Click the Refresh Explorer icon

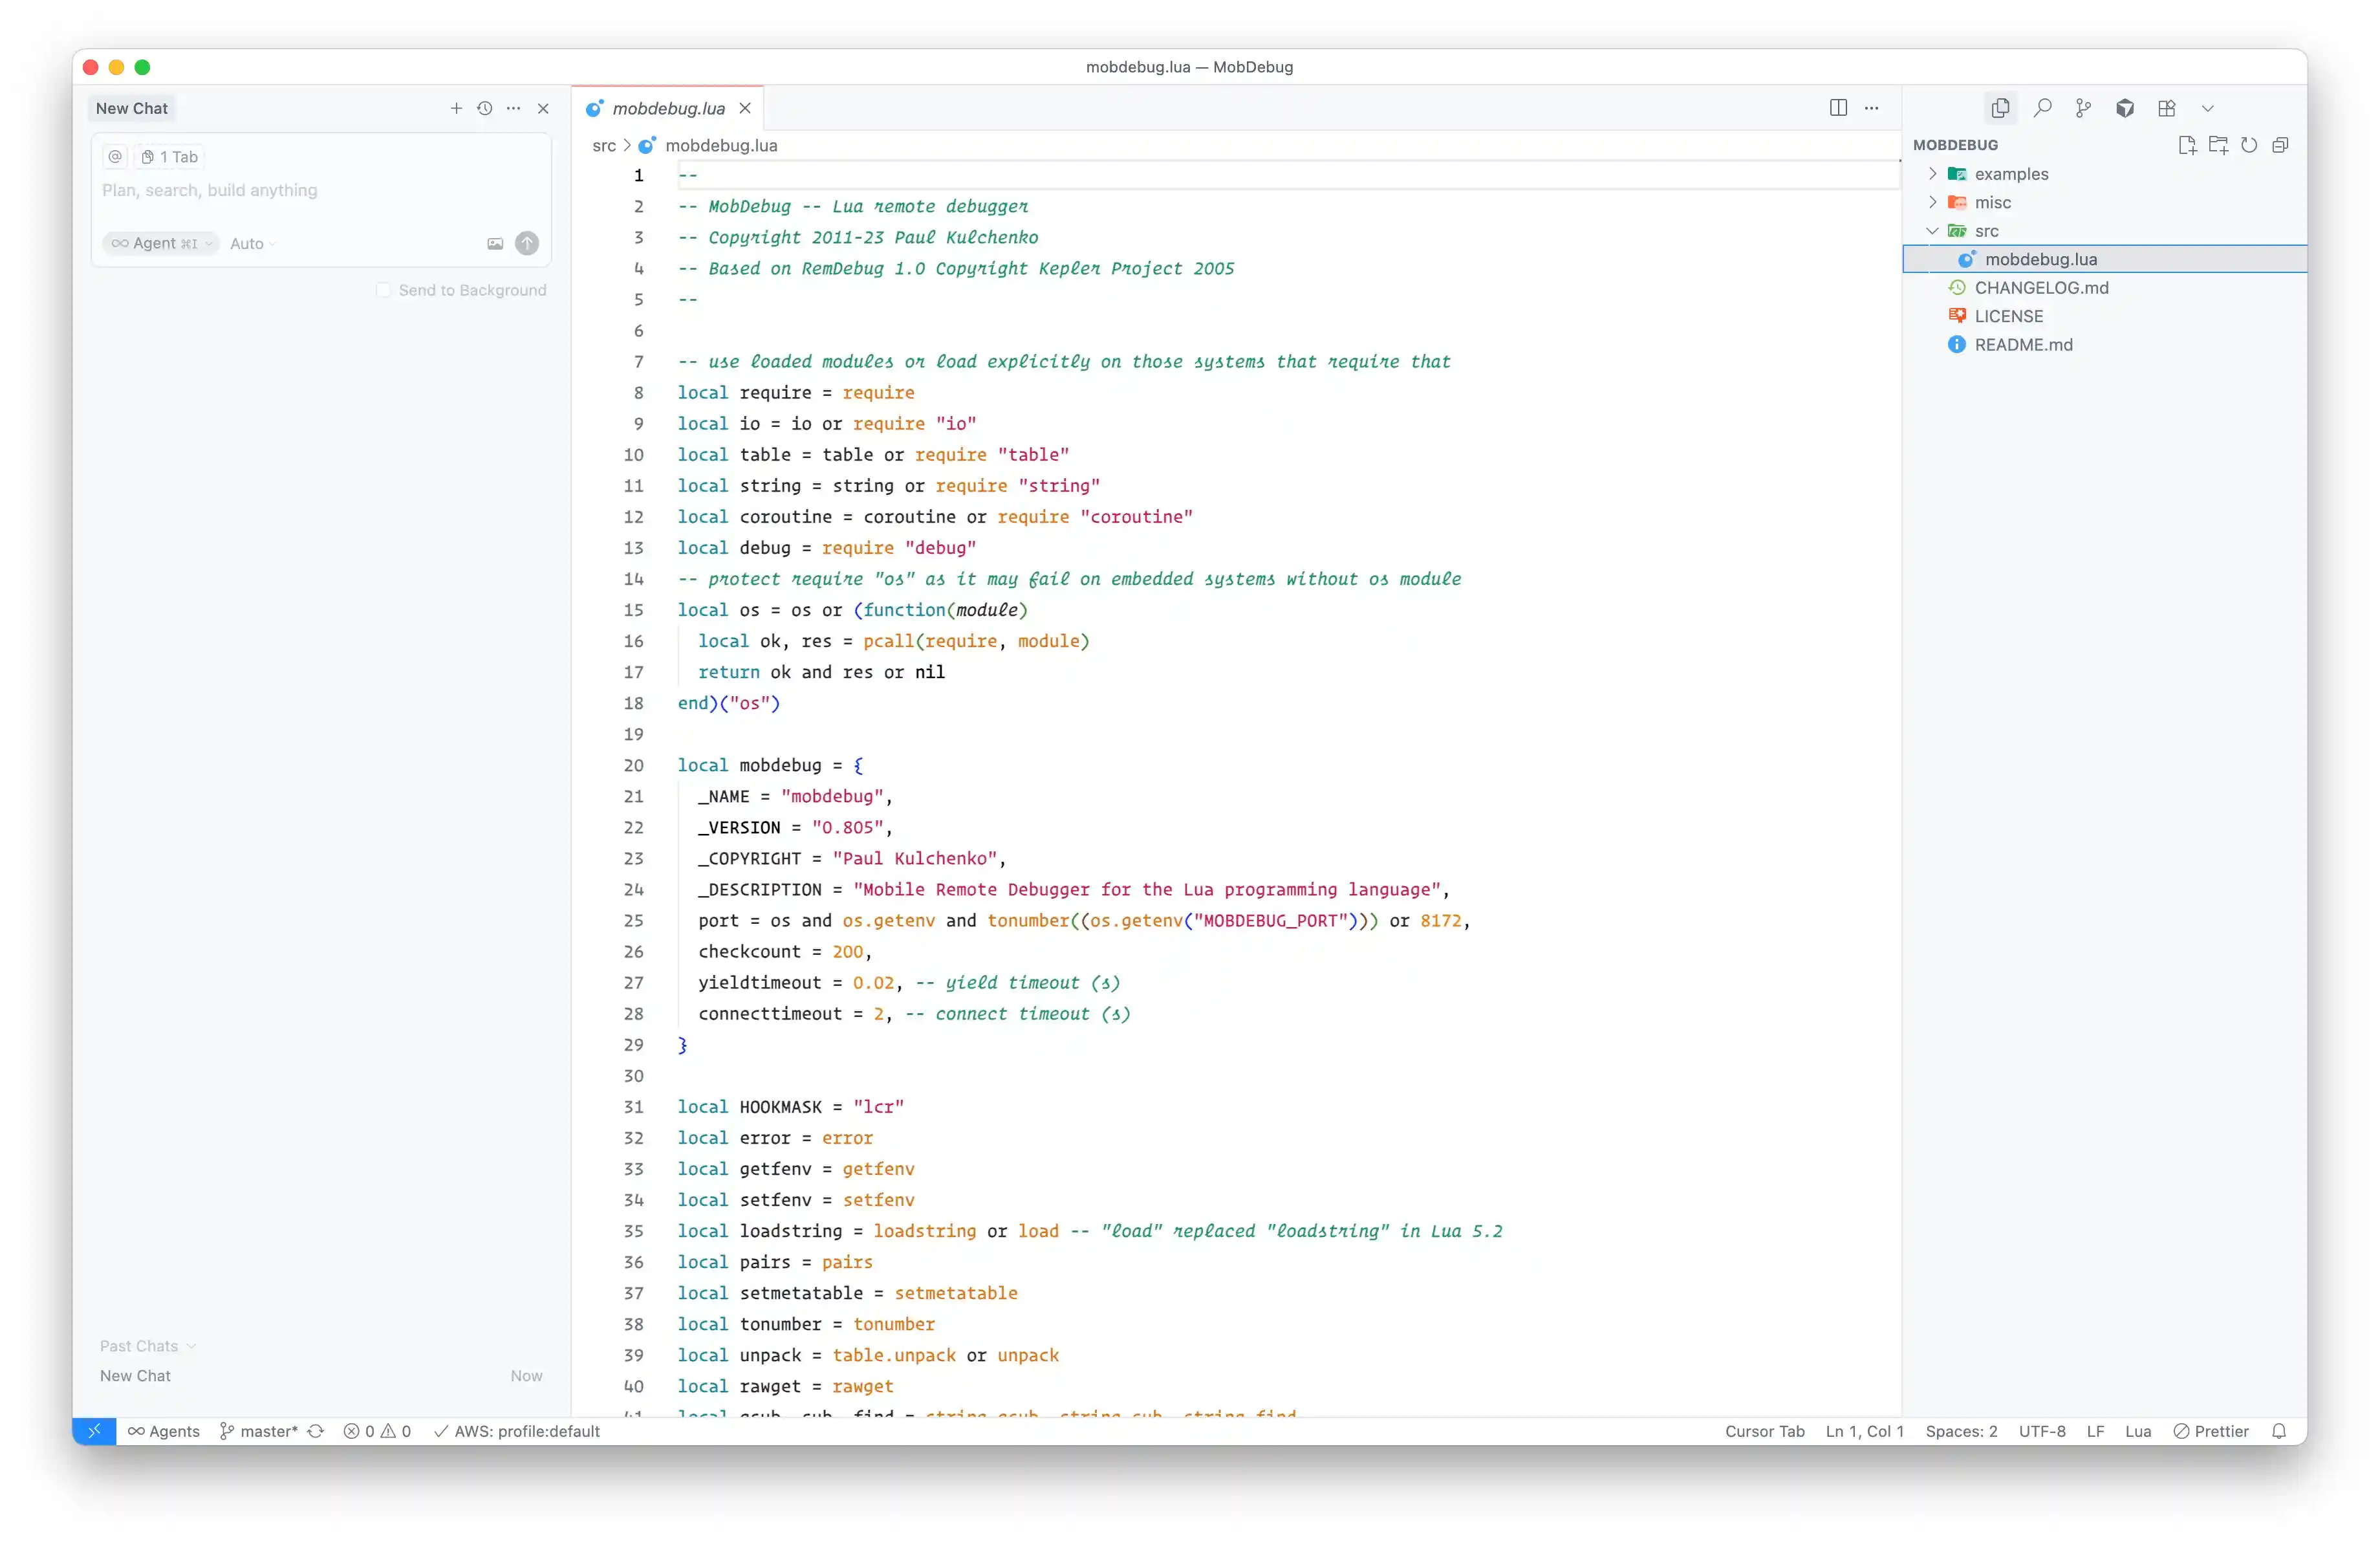[2249, 145]
